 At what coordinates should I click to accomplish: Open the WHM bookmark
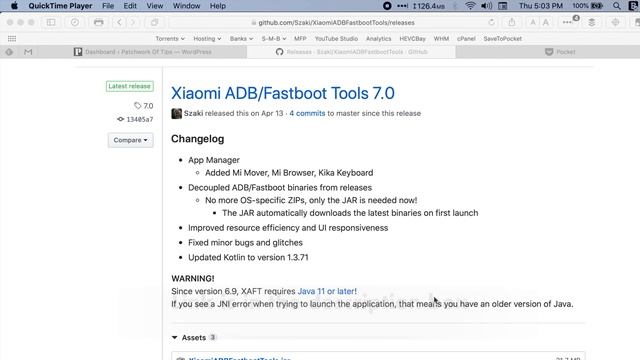pyautogui.click(x=441, y=39)
